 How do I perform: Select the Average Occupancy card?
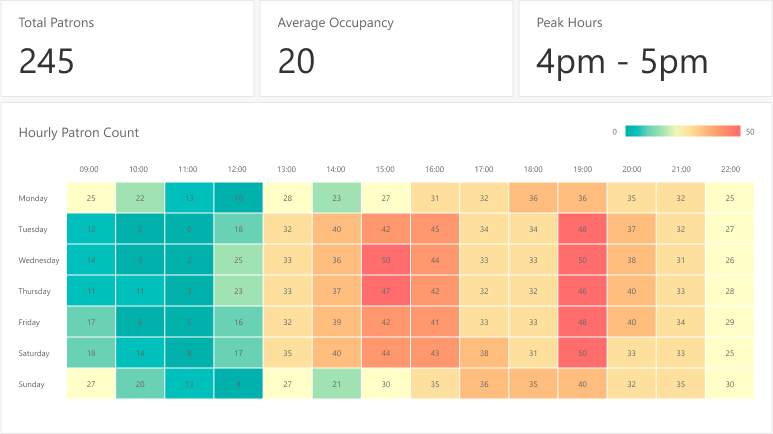tap(385, 49)
